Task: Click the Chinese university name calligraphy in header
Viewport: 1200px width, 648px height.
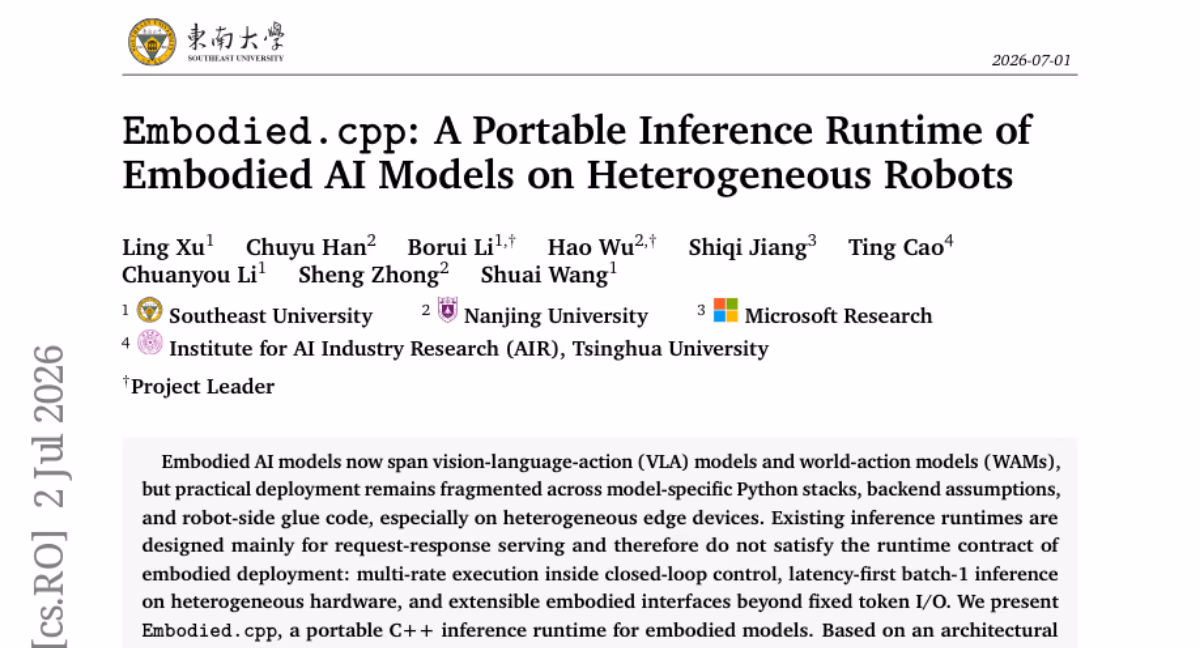Action: [236, 38]
